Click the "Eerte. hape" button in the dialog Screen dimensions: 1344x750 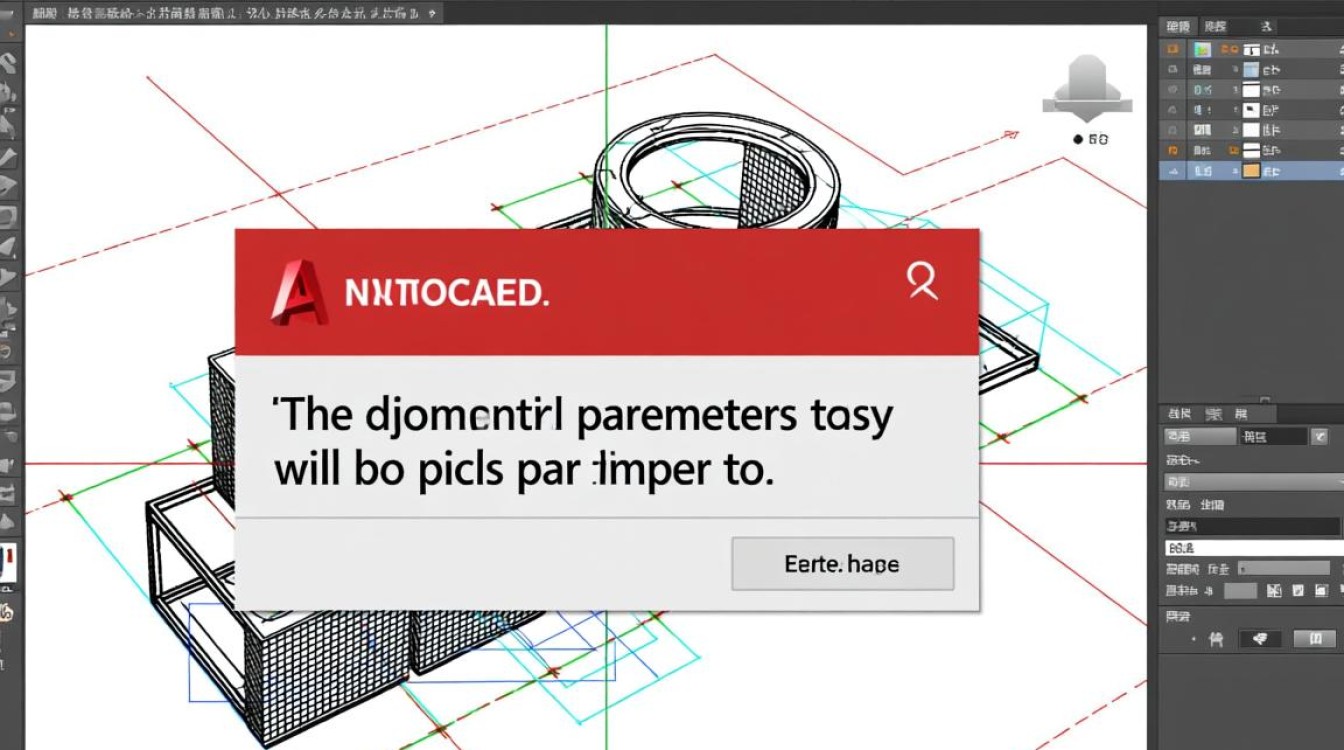click(842, 564)
